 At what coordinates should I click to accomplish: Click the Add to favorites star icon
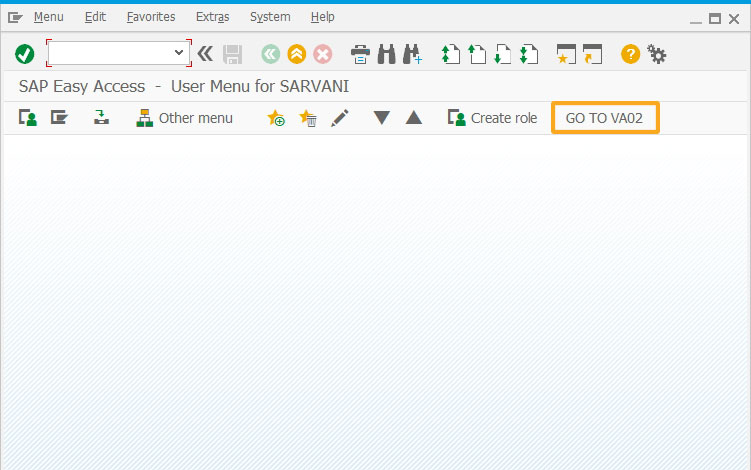pos(276,118)
